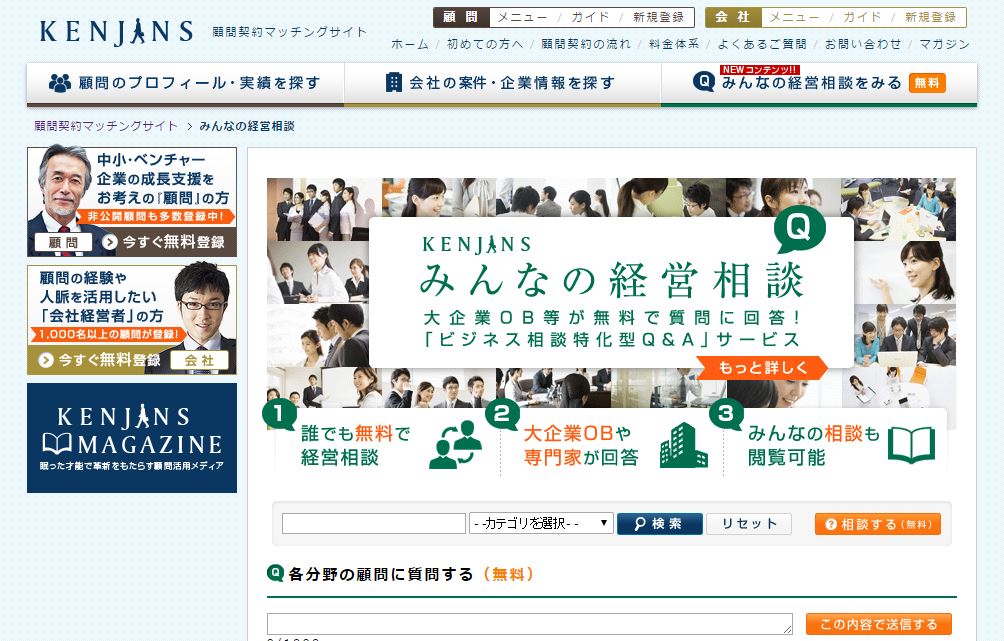
Task: Click the 顧問 label in top bar
Action: [x=461, y=17]
